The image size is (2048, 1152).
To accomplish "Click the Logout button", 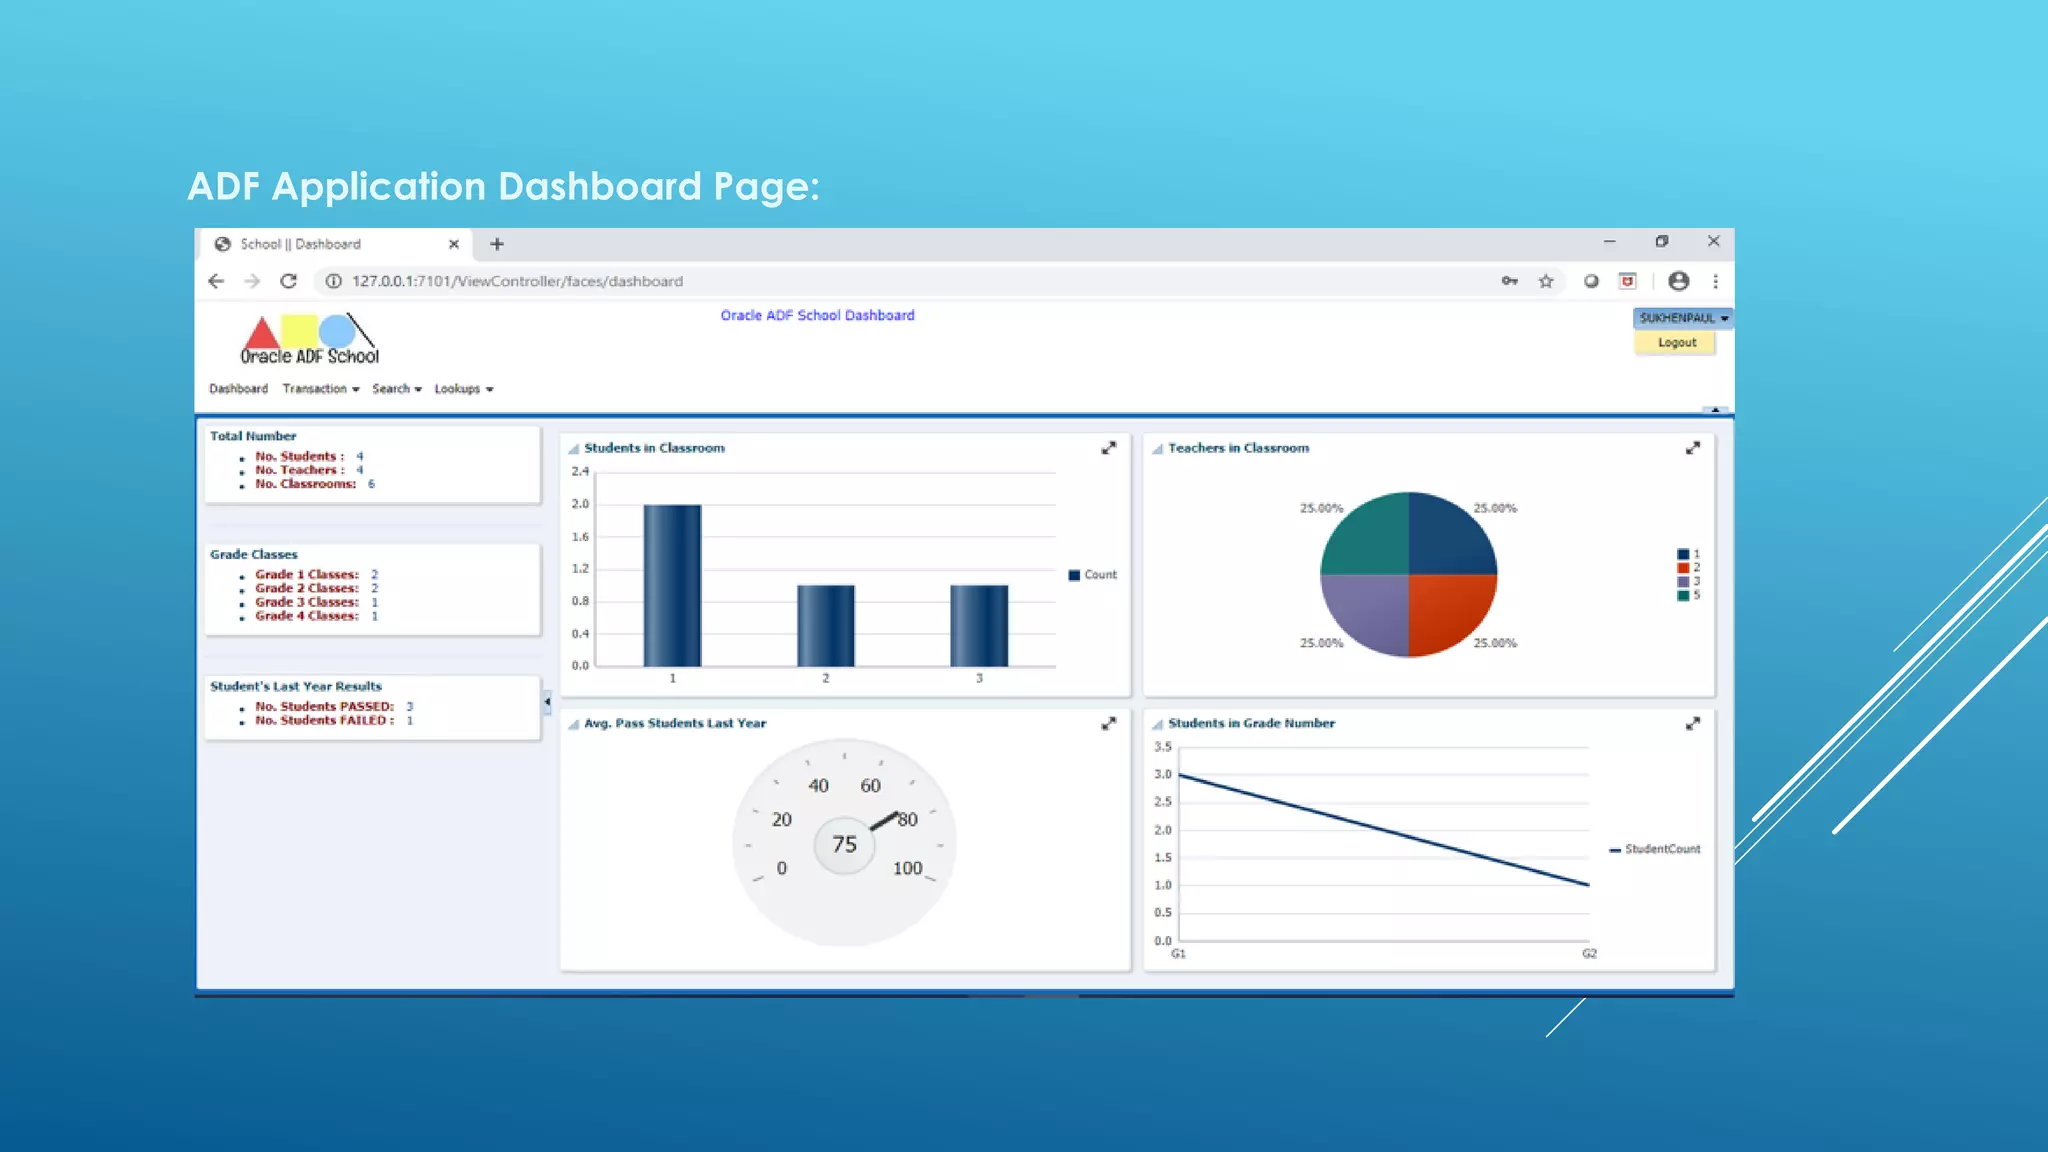I will [1676, 343].
